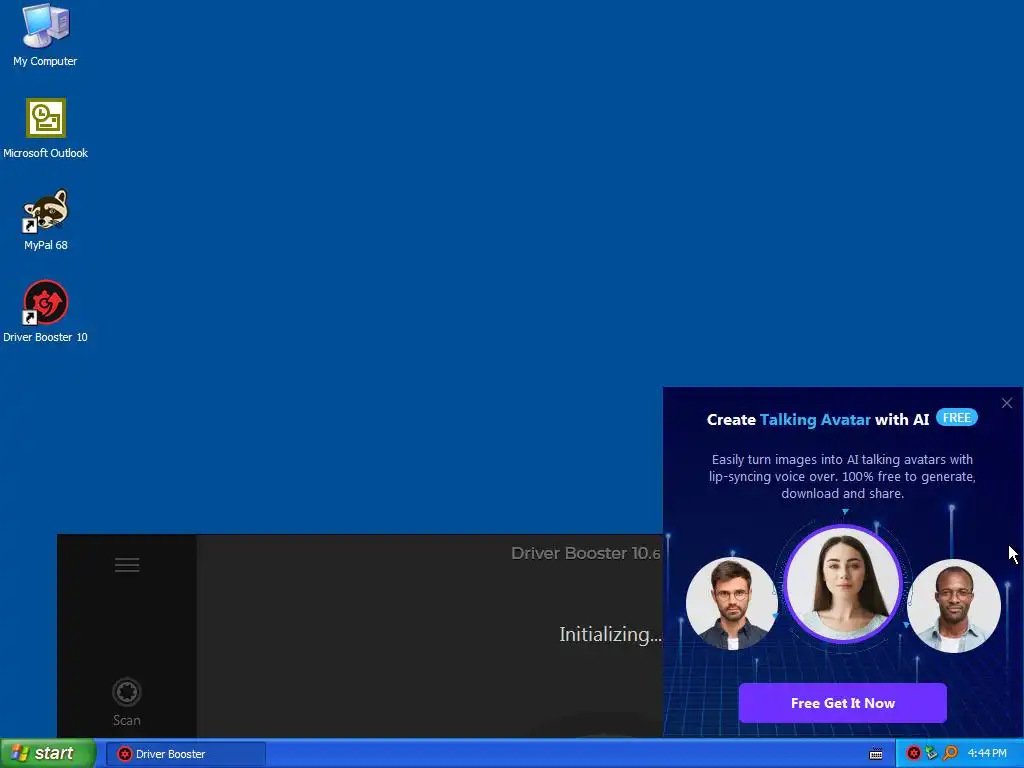
Task: Click the "Initializing..." status text
Action: 610,634
